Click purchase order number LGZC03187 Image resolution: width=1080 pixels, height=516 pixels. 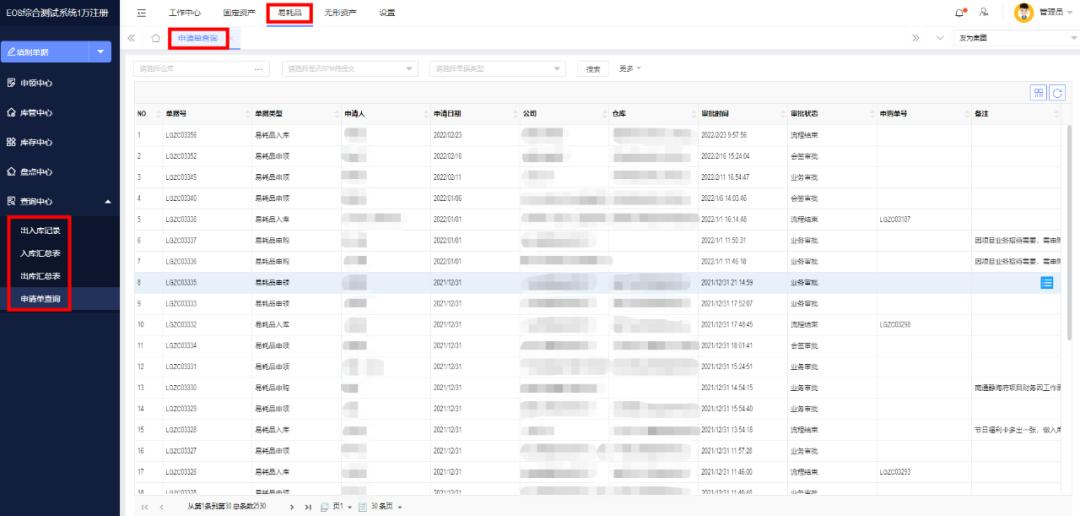coord(895,220)
